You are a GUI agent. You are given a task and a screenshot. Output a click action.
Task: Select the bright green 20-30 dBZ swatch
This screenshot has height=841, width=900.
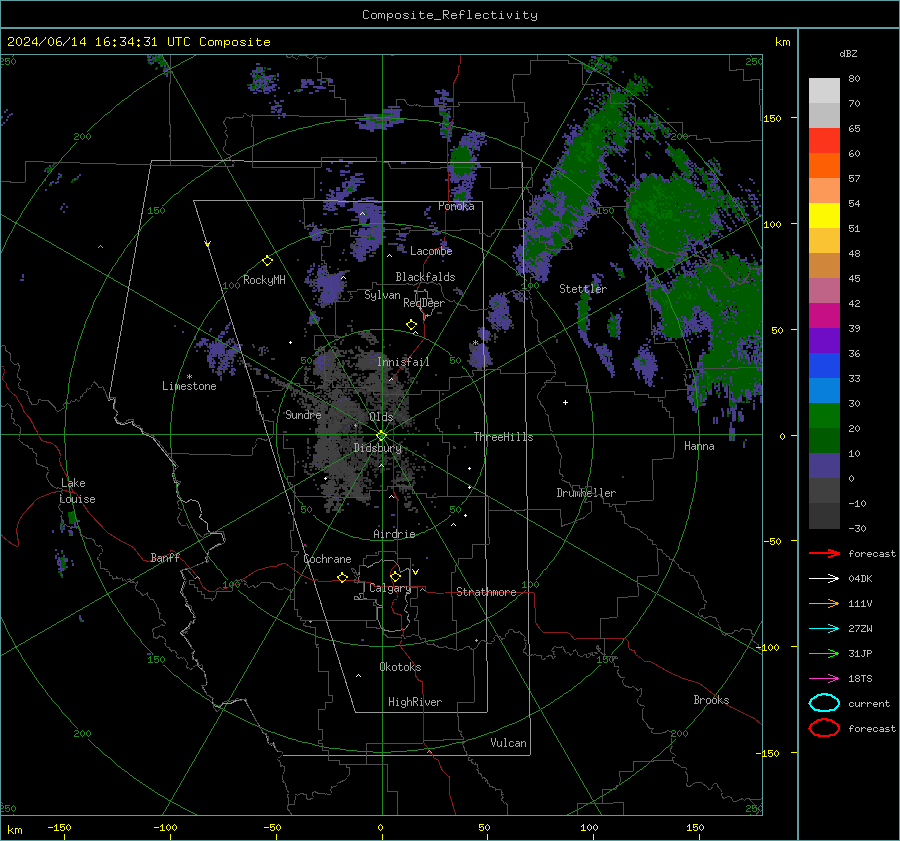[x=824, y=416]
